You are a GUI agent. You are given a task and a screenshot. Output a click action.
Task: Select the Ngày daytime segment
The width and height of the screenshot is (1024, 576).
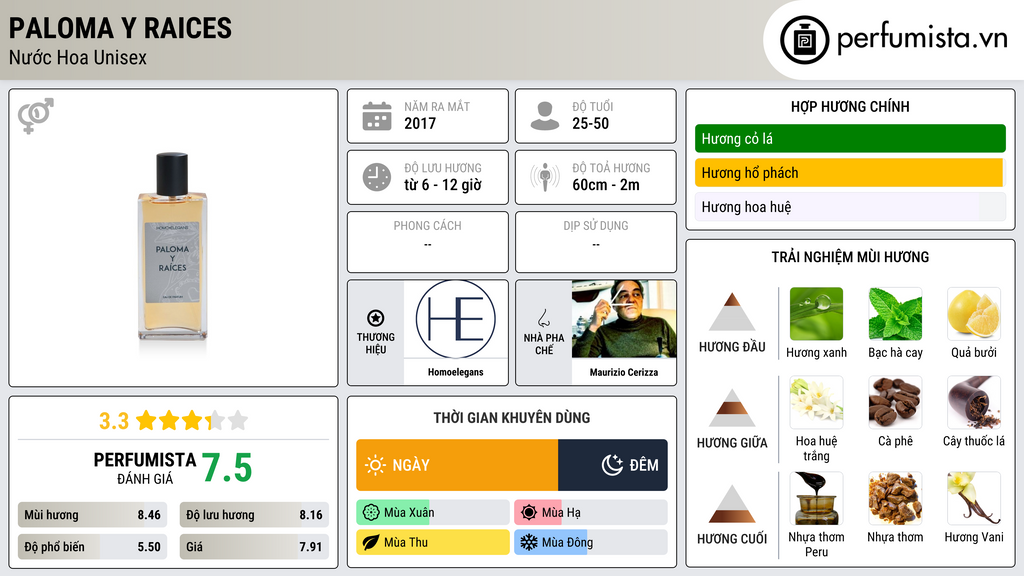click(x=457, y=465)
